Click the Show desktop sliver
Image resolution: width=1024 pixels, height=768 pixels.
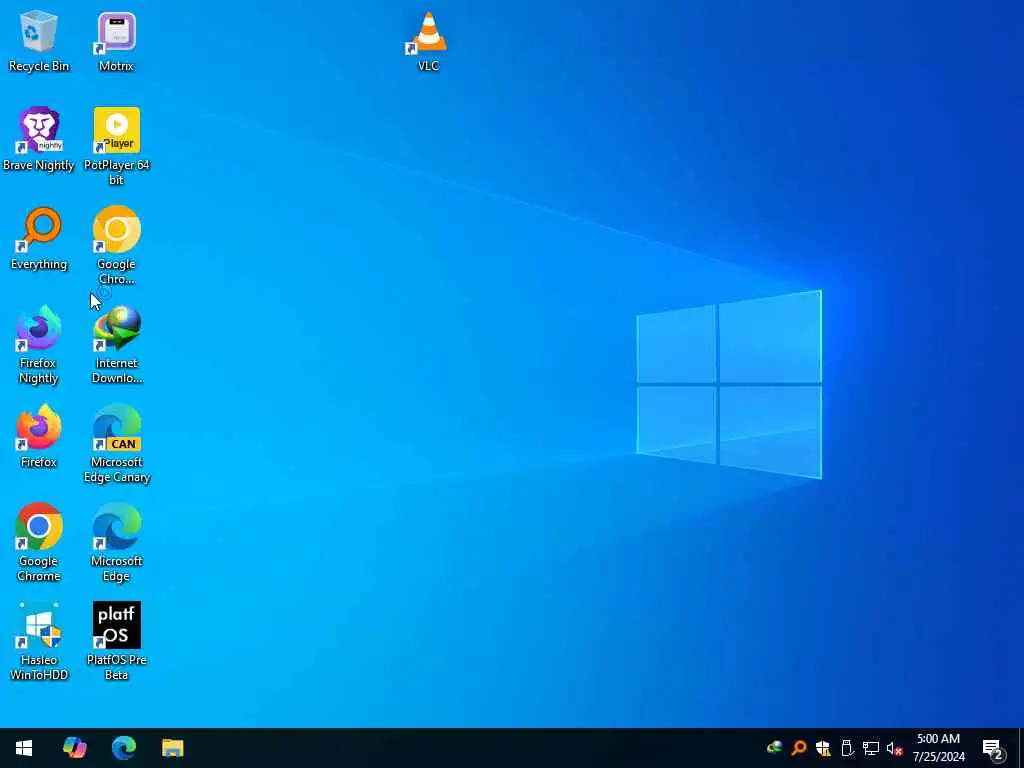1021,748
